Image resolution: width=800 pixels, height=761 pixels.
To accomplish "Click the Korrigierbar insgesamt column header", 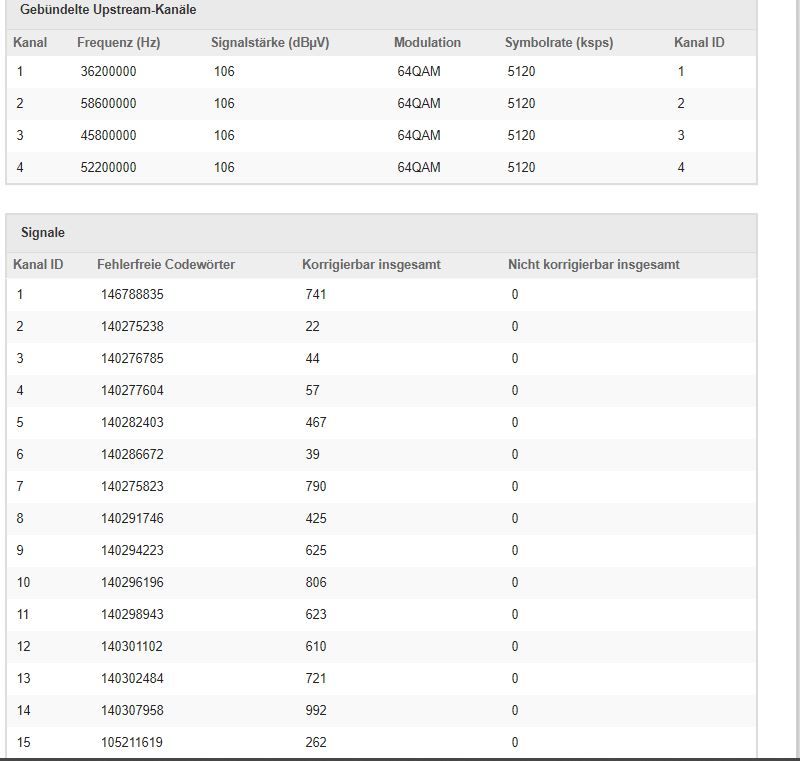I will [x=371, y=265].
